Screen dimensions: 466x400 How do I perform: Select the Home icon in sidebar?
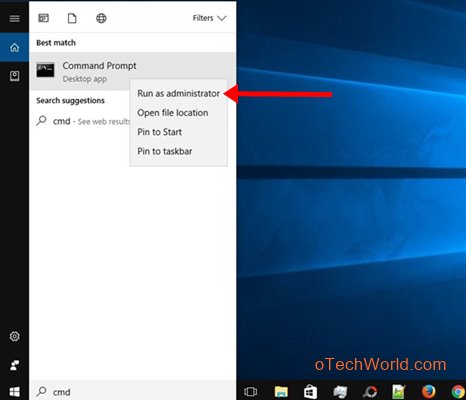tap(14, 48)
